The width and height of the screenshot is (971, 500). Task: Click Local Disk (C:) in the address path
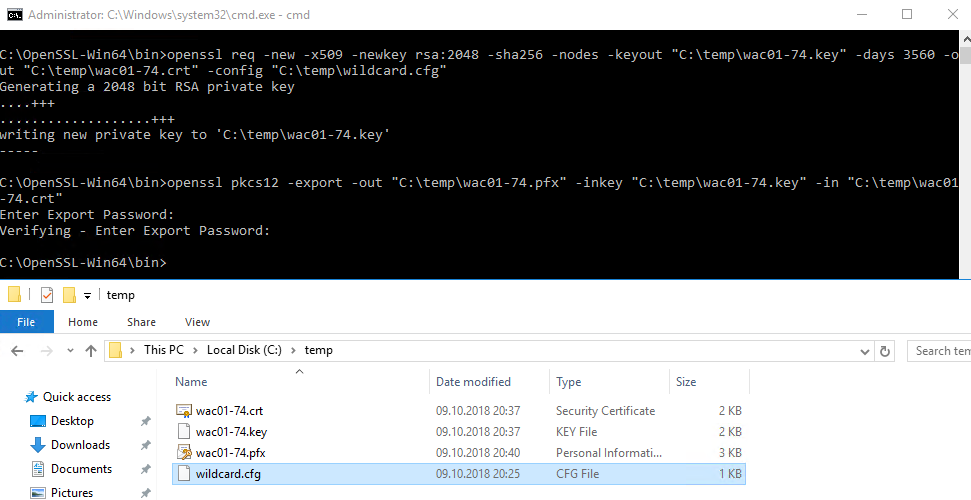244,350
